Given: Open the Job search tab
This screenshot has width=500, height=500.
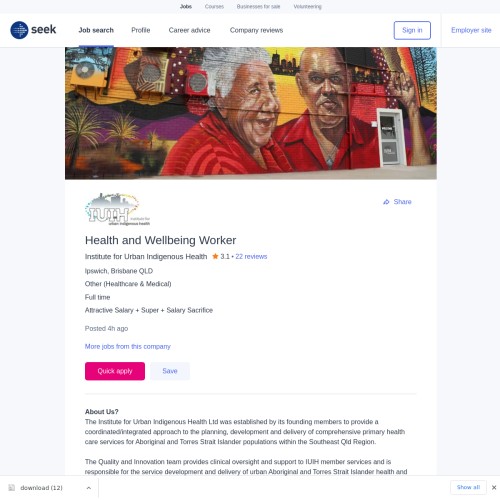Looking at the screenshot, I should pyautogui.click(x=96, y=30).
